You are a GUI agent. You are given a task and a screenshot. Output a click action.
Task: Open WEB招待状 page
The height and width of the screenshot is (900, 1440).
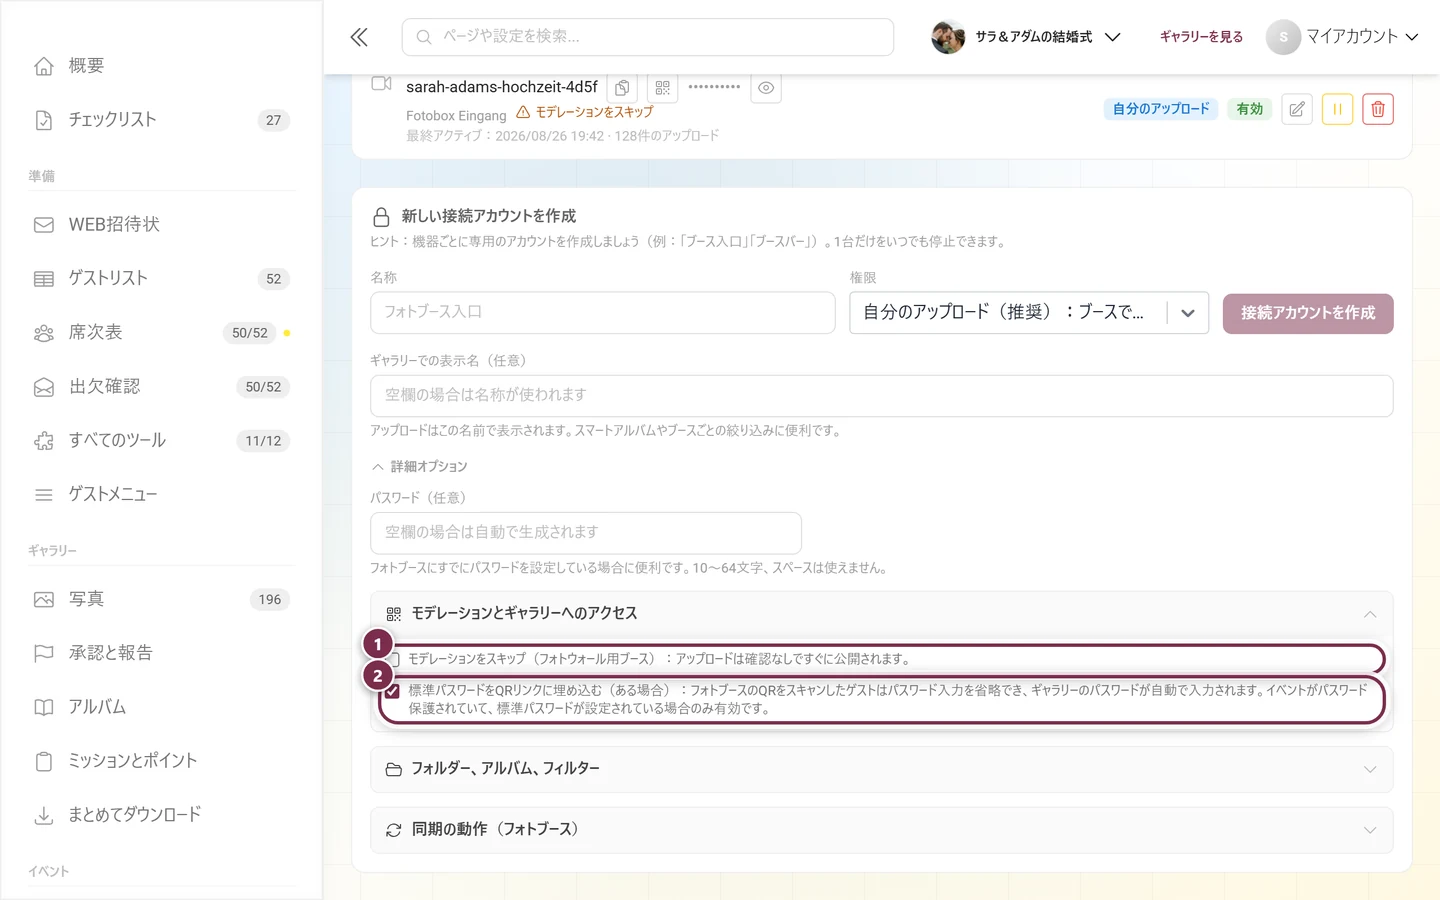[162, 225]
